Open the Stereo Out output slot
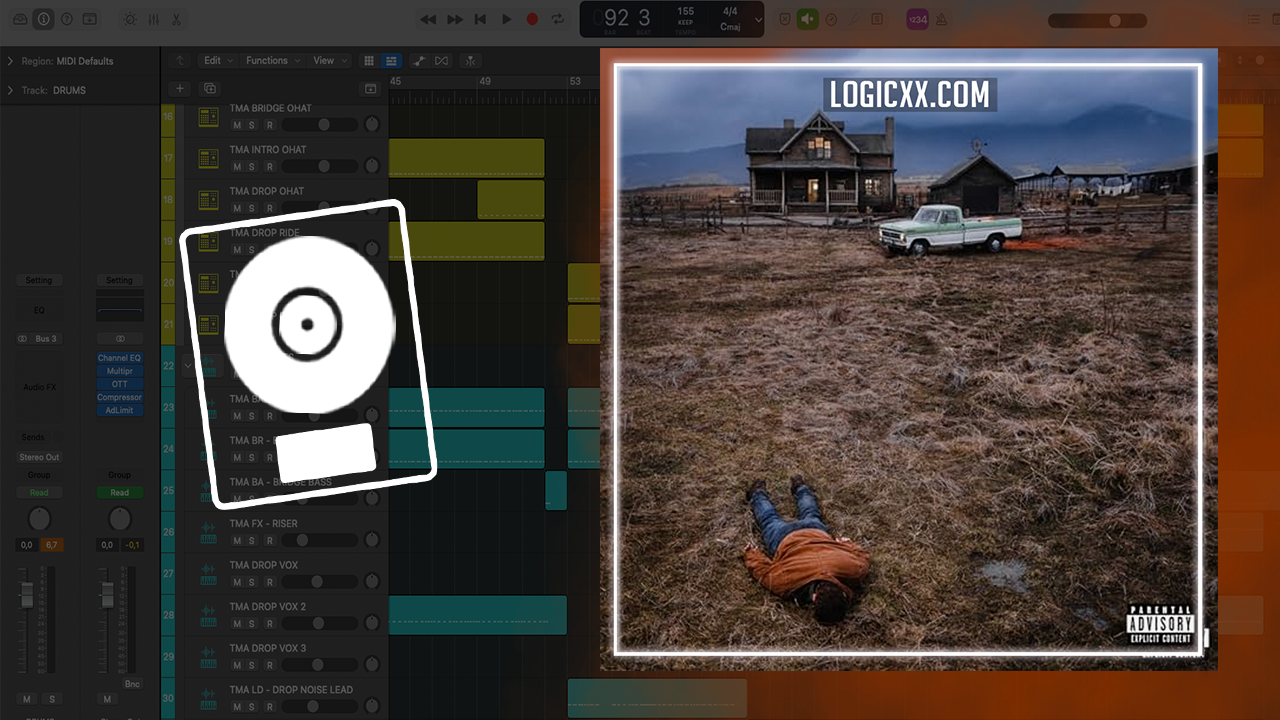The width and height of the screenshot is (1280, 720). pyautogui.click(x=39, y=457)
